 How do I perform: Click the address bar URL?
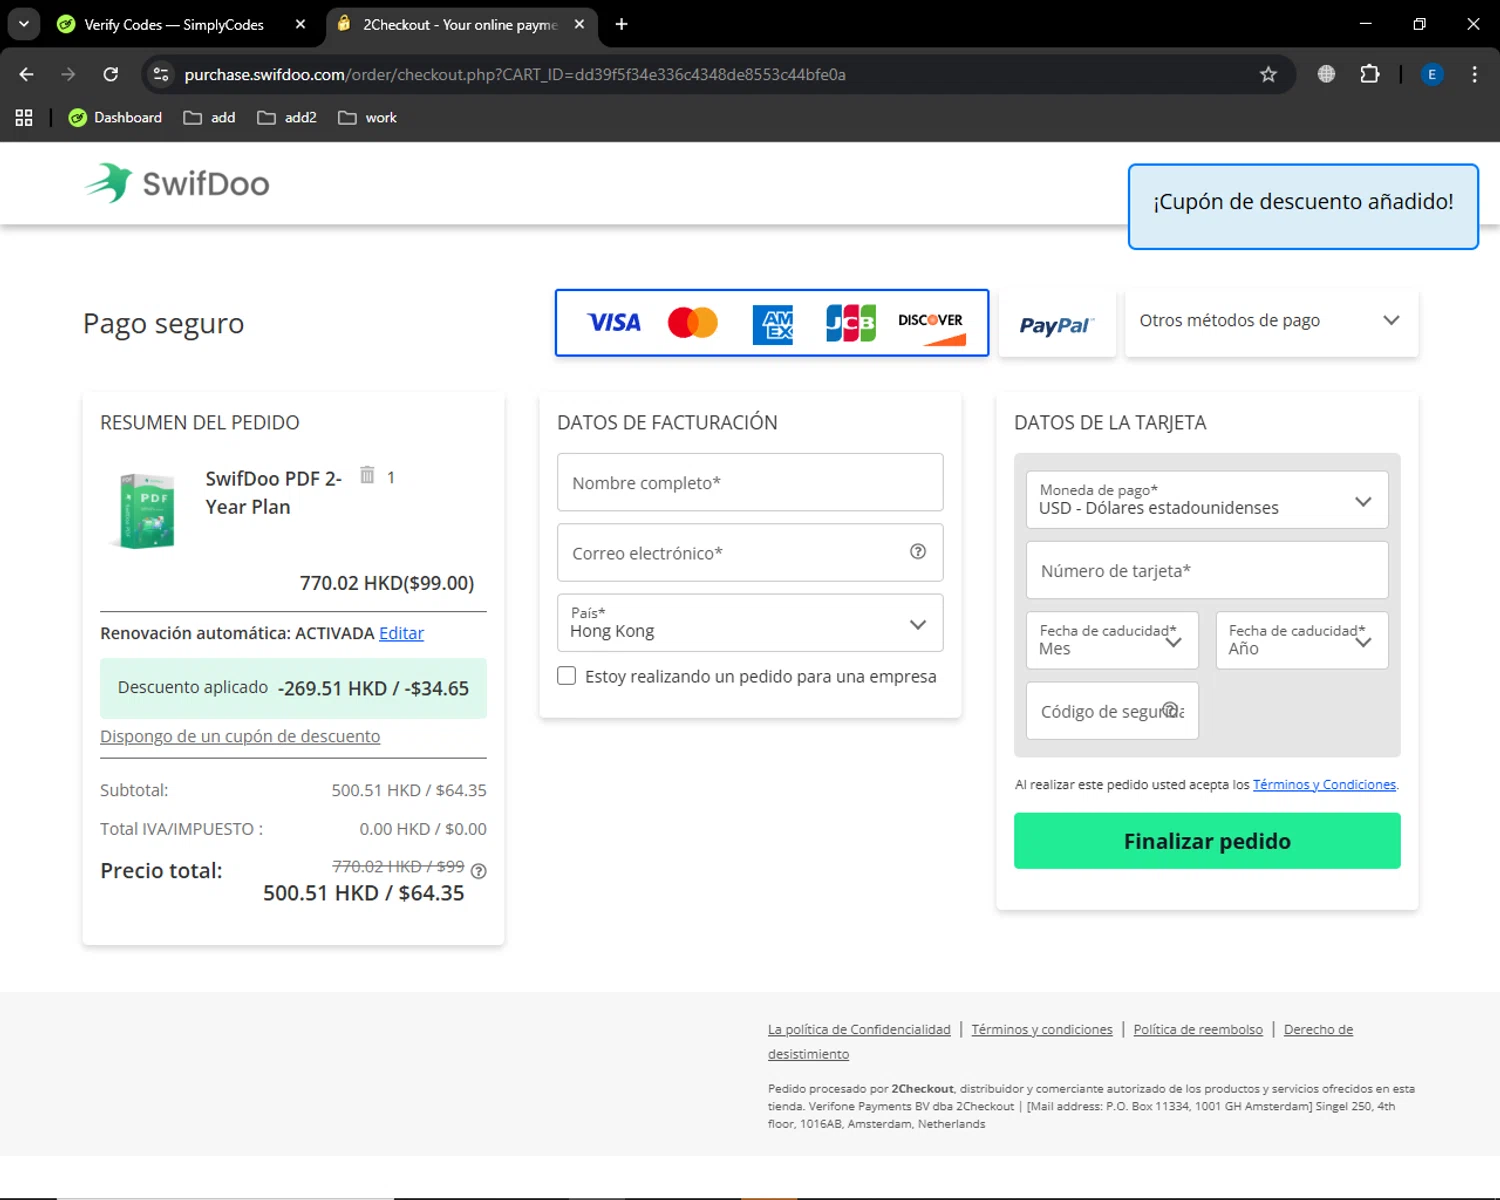[515, 74]
